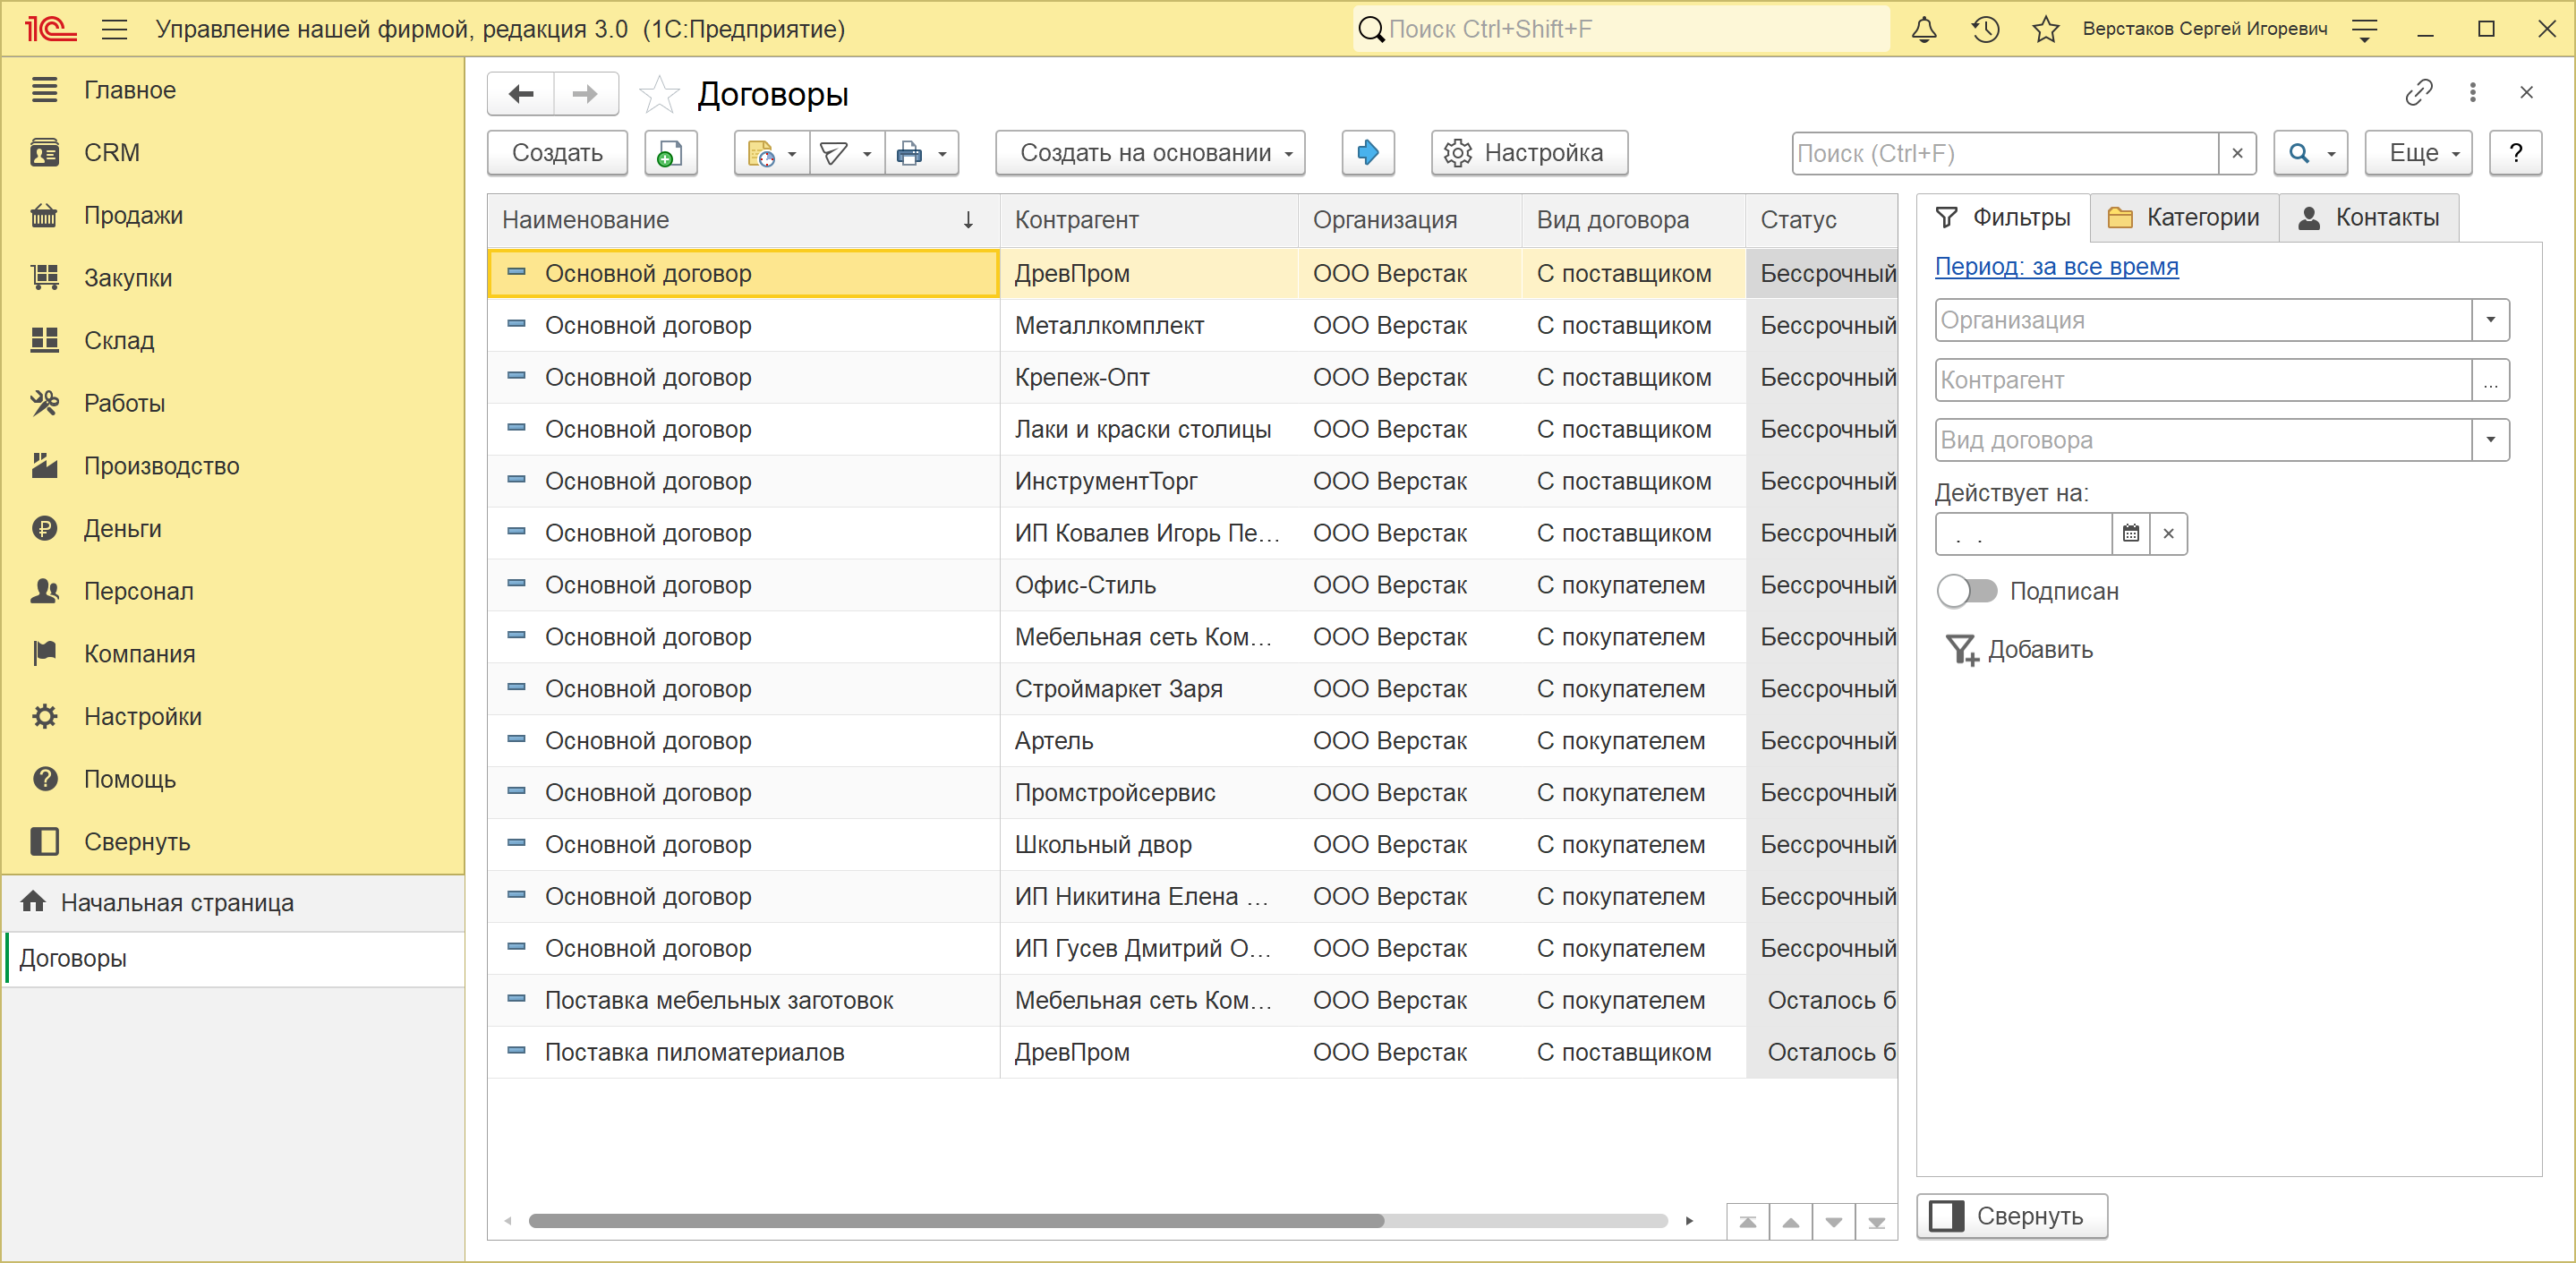The image size is (2576, 1263).
Task: Open the service settings lines icon
Action: [2364, 30]
